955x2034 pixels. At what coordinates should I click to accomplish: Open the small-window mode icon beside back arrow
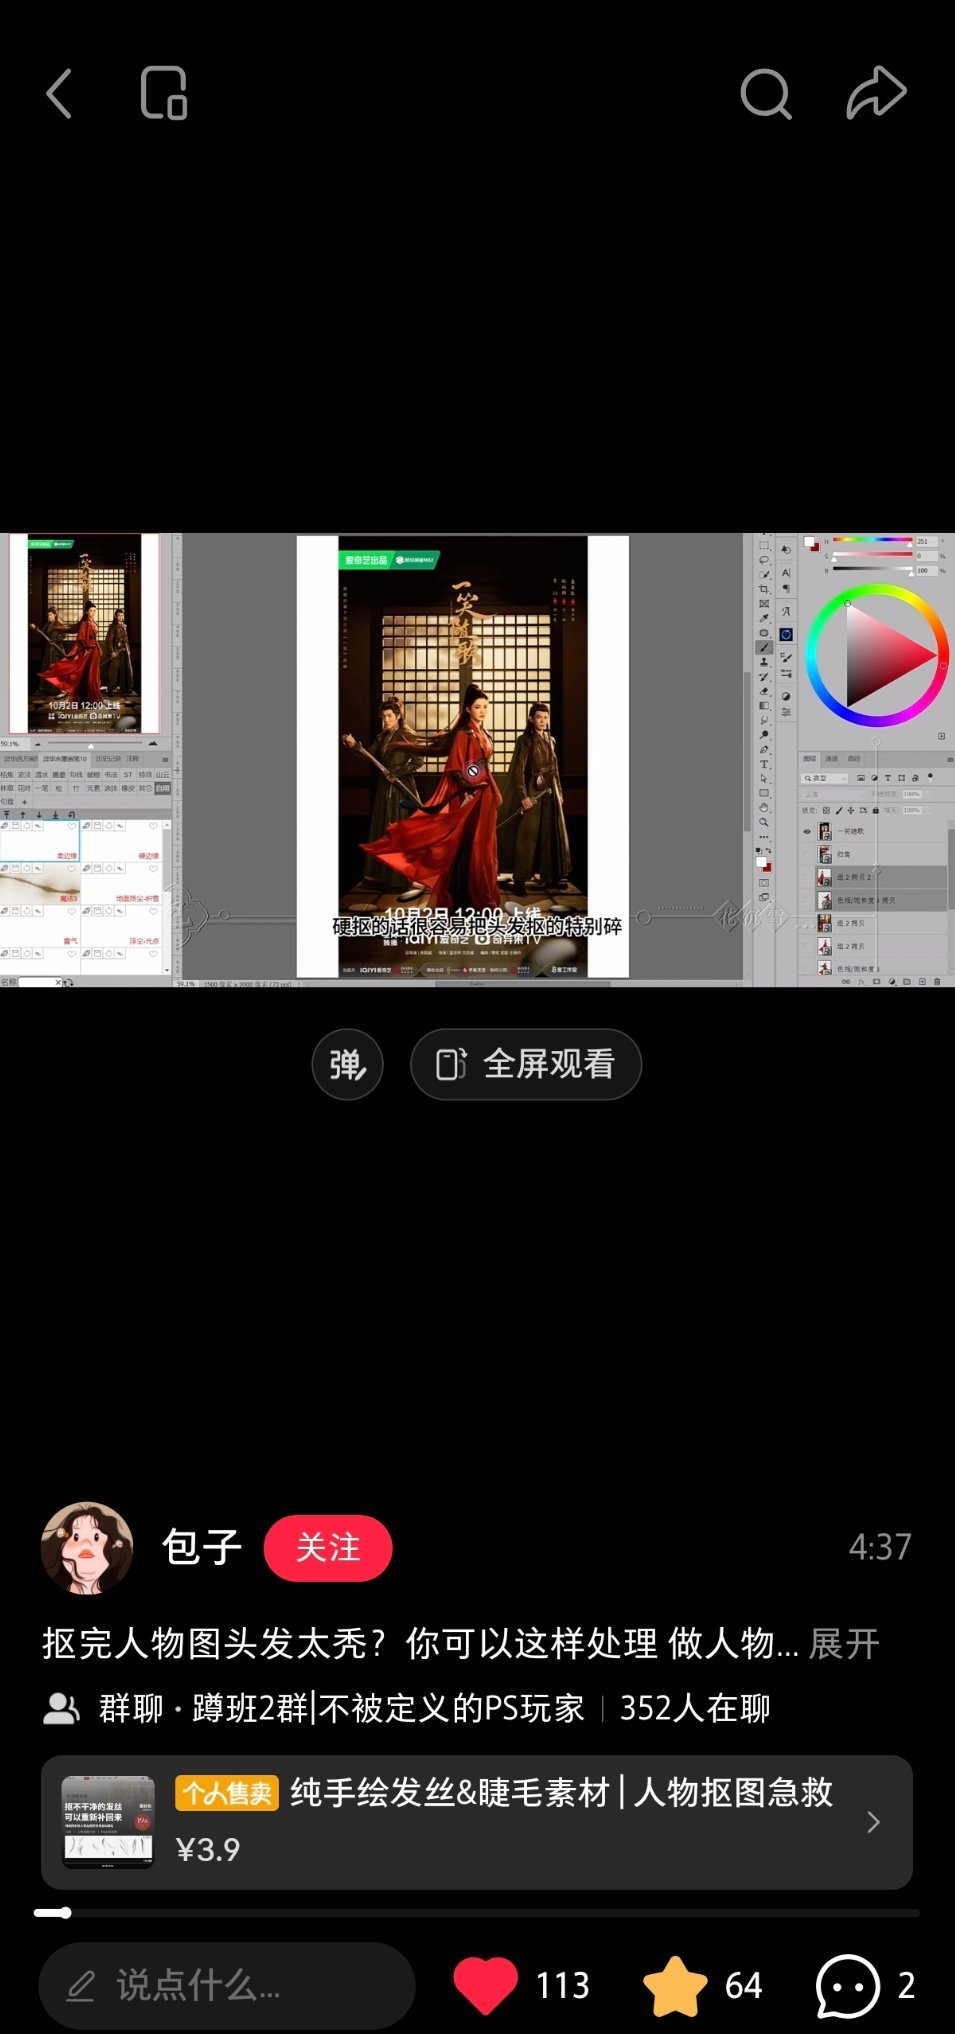(164, 93)
